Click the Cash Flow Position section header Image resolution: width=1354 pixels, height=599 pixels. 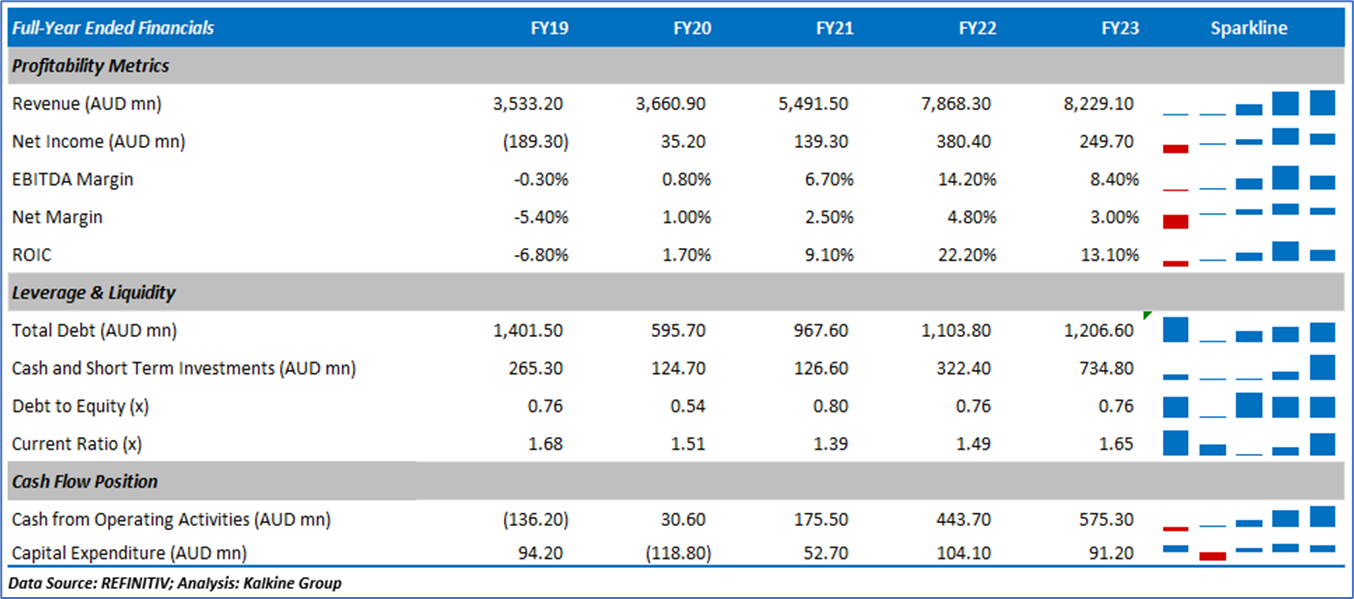(85, 481)
